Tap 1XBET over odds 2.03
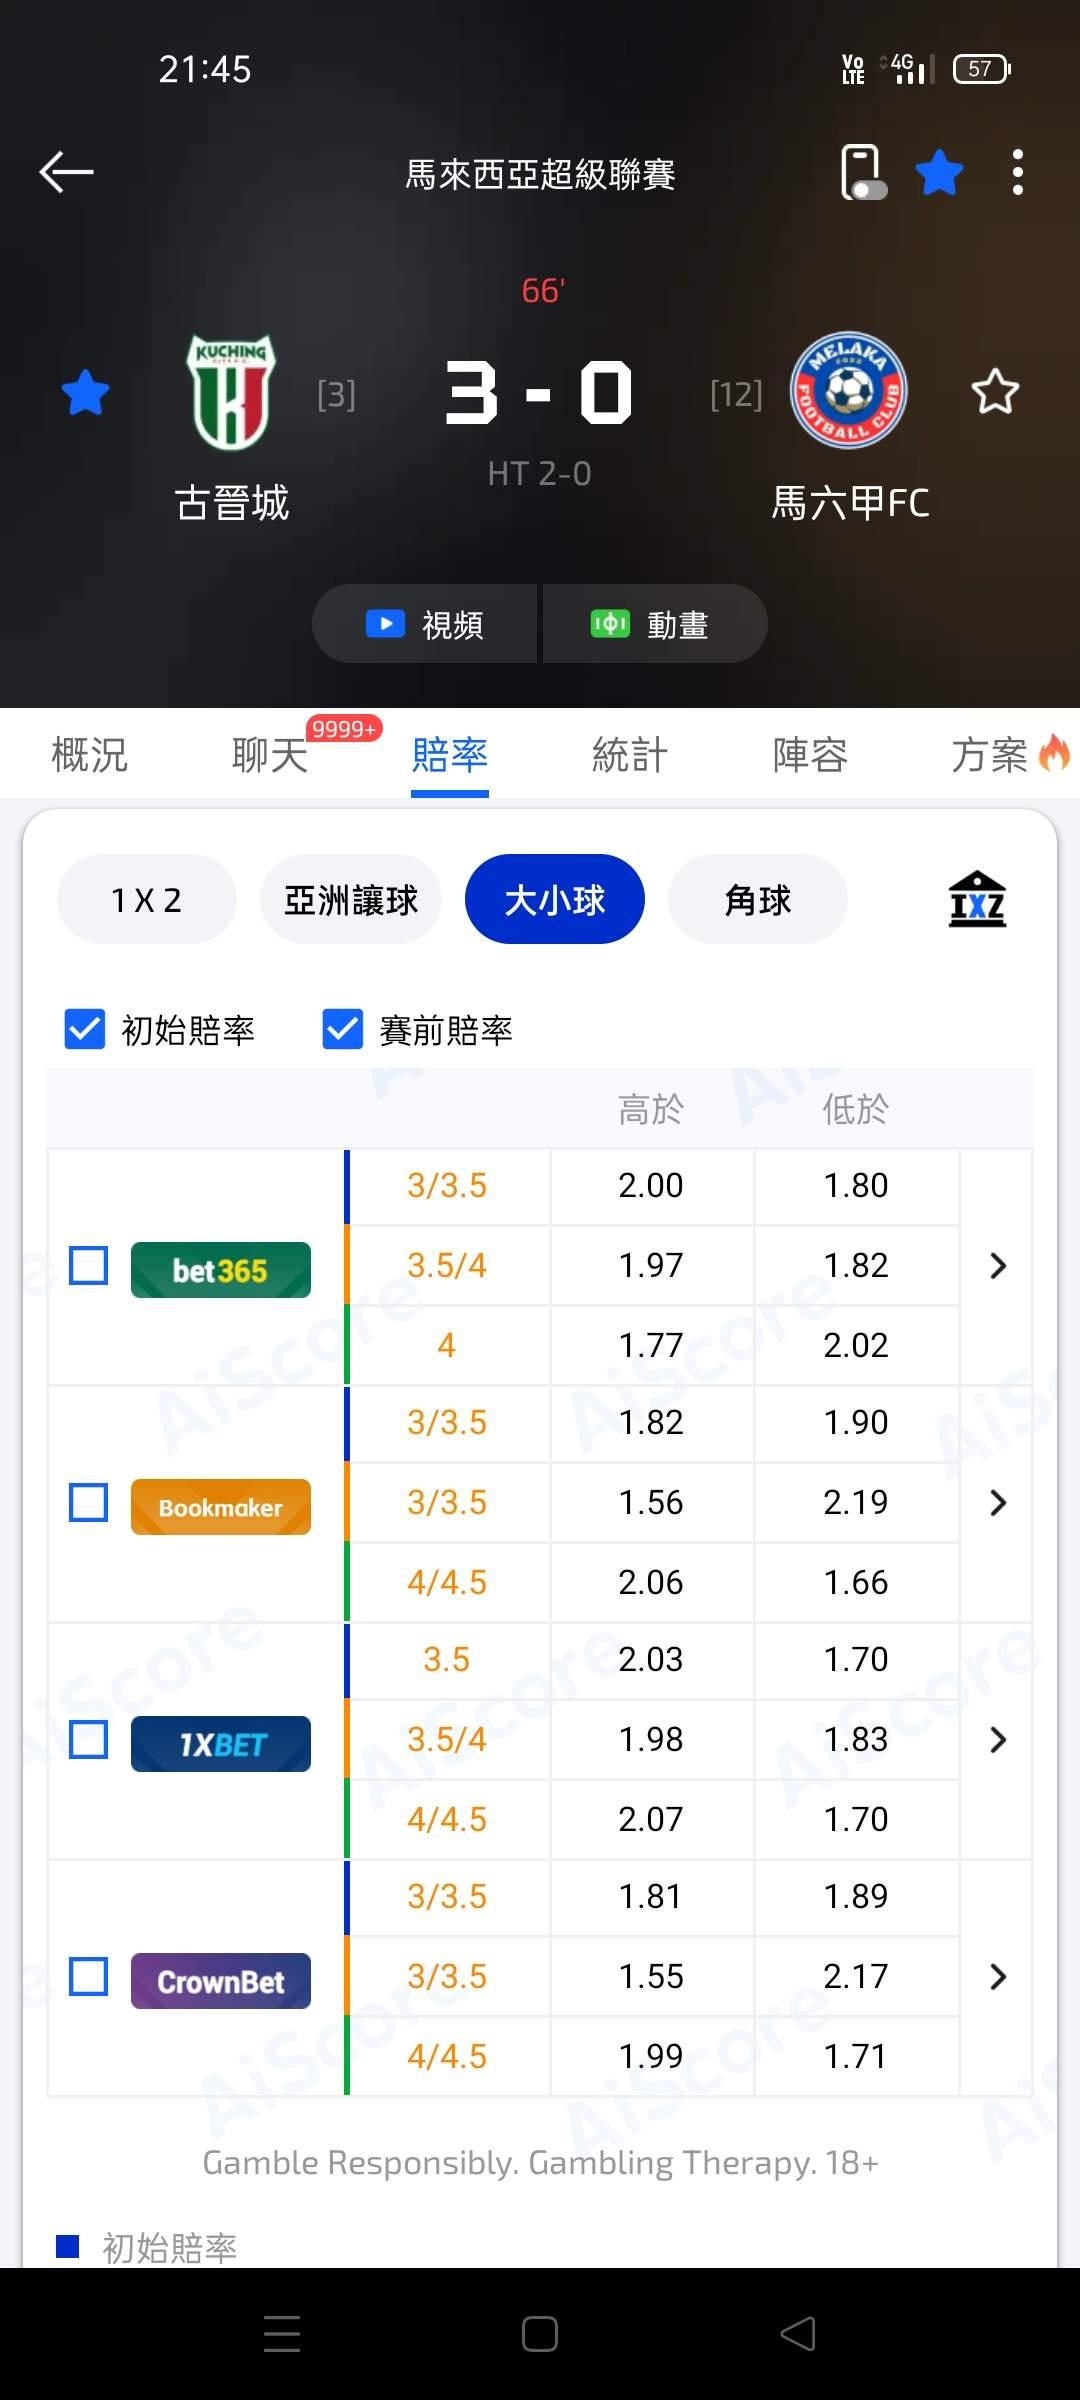This screenshot has width=1080, height=2400. tap(651, 1660)
